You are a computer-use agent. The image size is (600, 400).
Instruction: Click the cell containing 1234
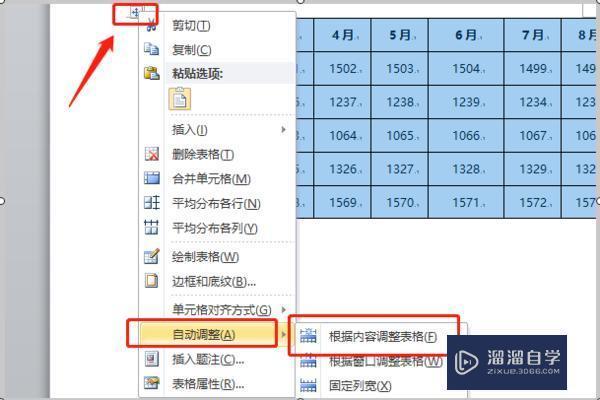point(533,102)
